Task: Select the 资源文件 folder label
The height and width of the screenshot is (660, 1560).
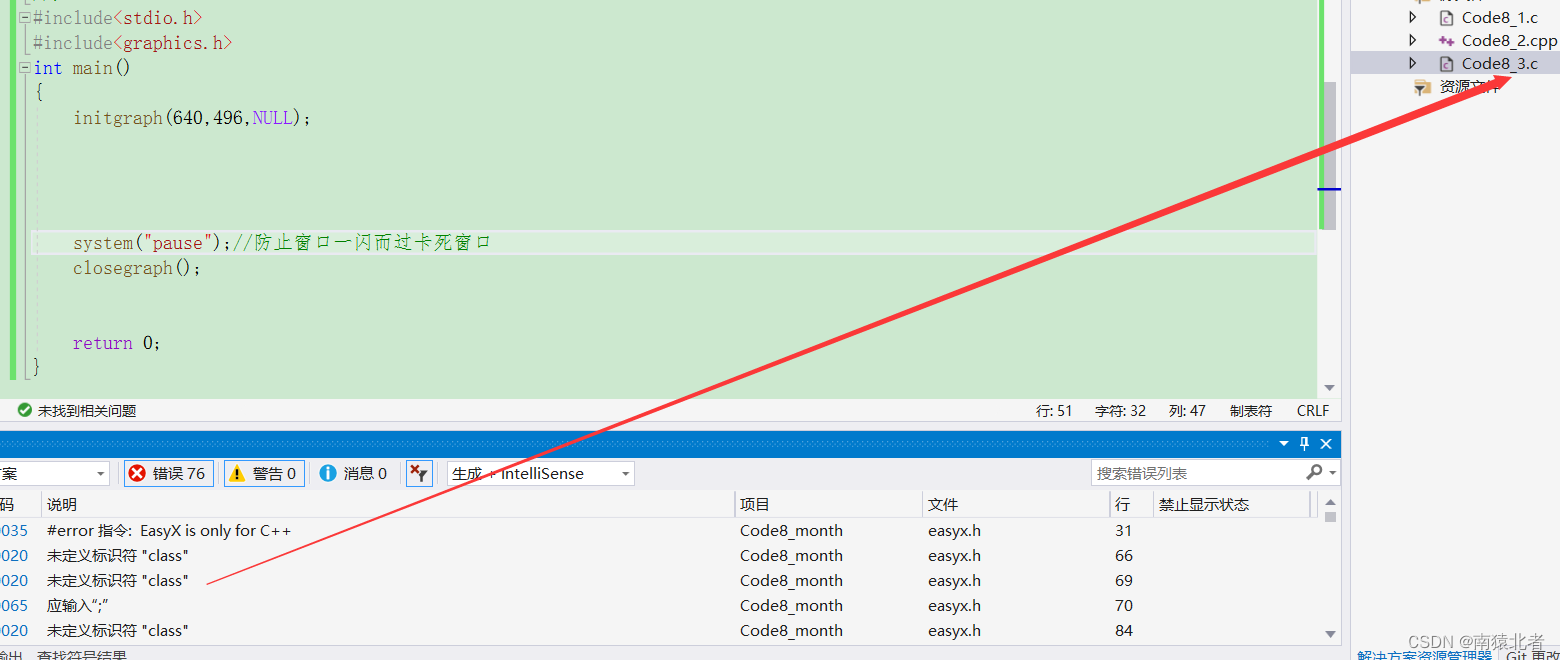Action: [x=1470, y=88]
